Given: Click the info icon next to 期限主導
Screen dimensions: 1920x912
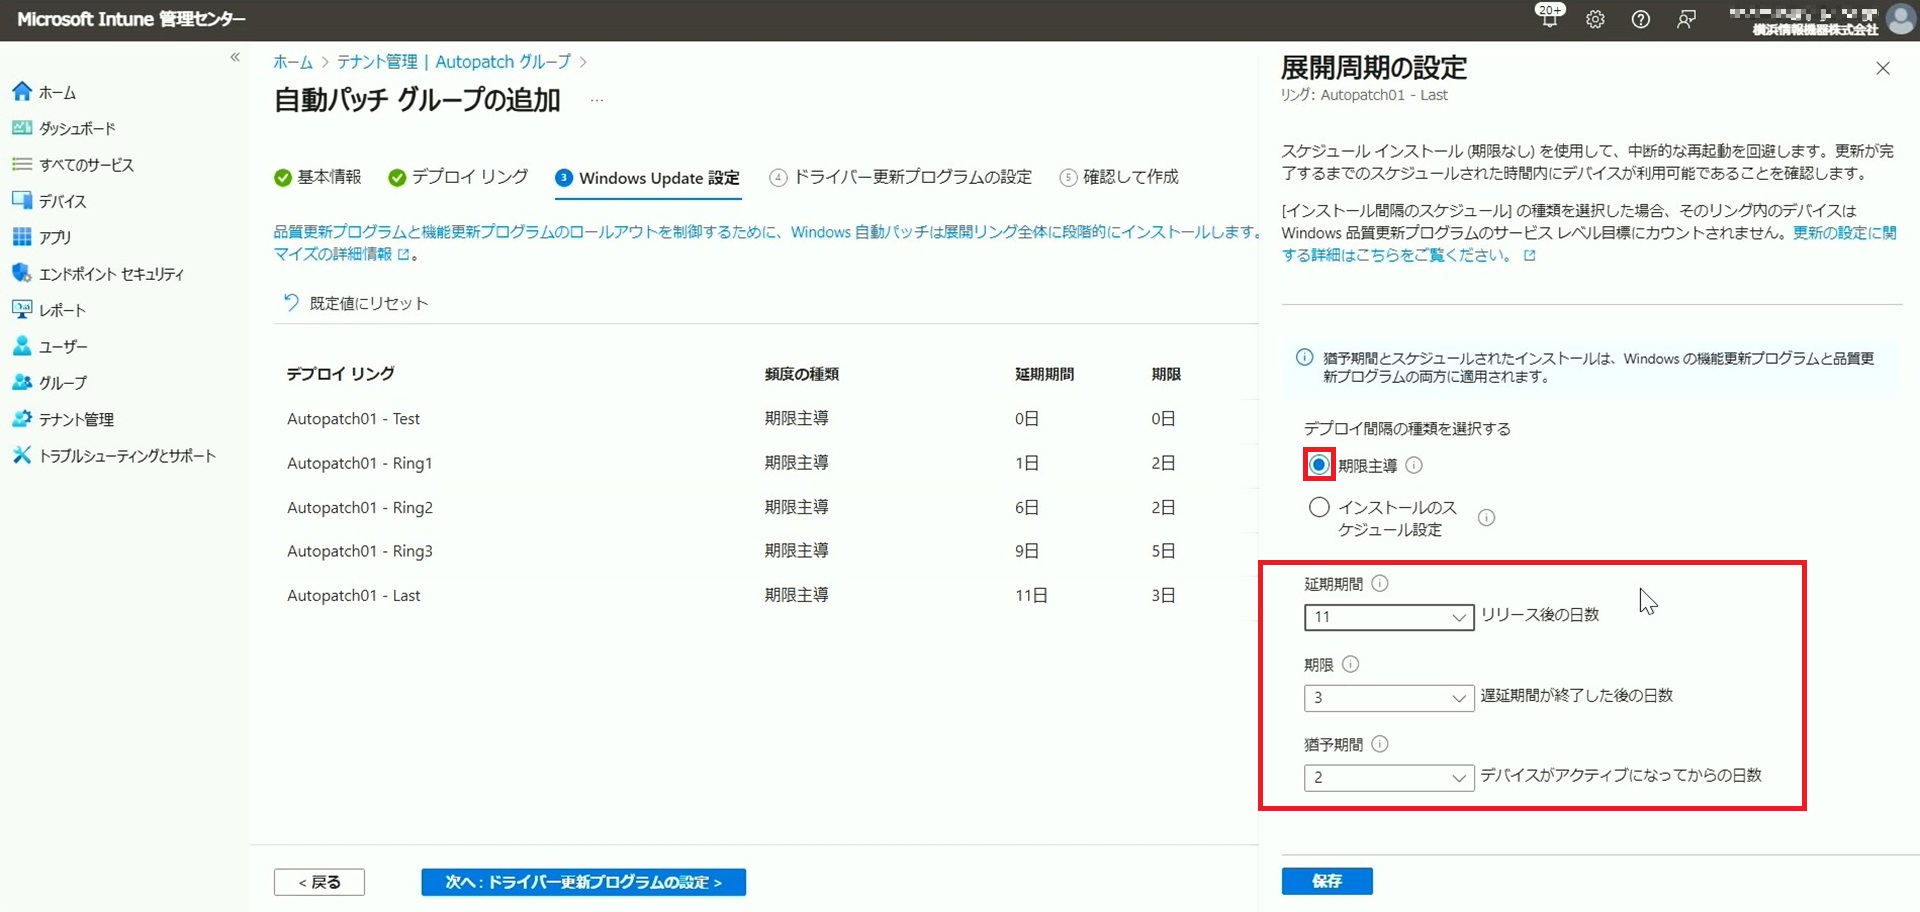Looking at the screenshot, I should click(x=1414, y=465).
